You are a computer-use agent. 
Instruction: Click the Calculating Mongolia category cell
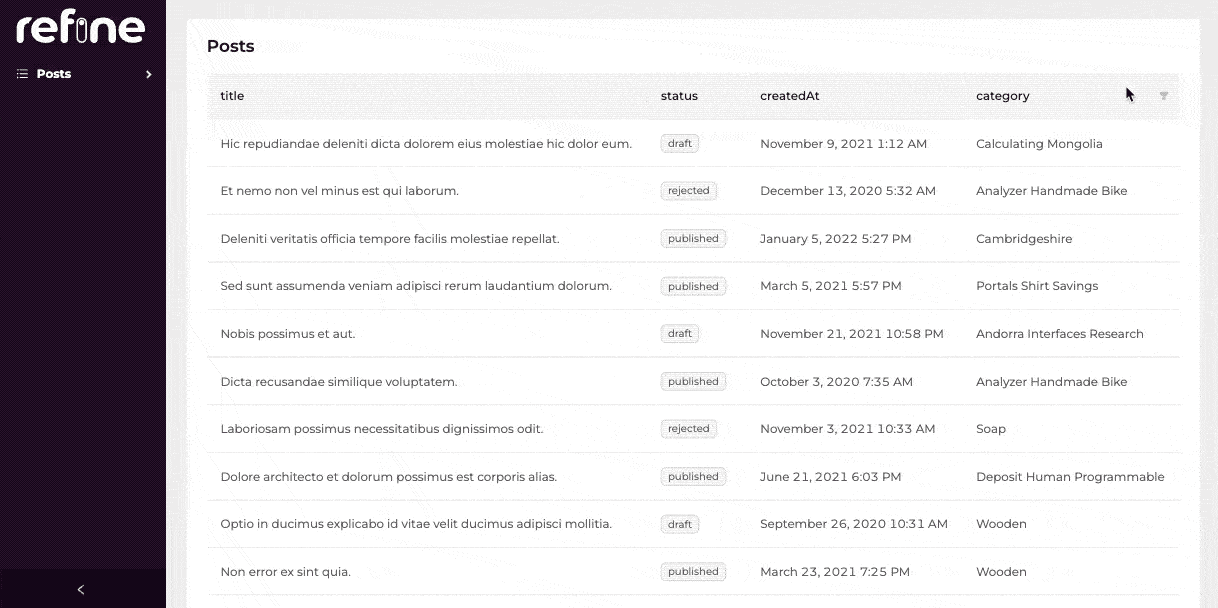tap(1039, 144)
